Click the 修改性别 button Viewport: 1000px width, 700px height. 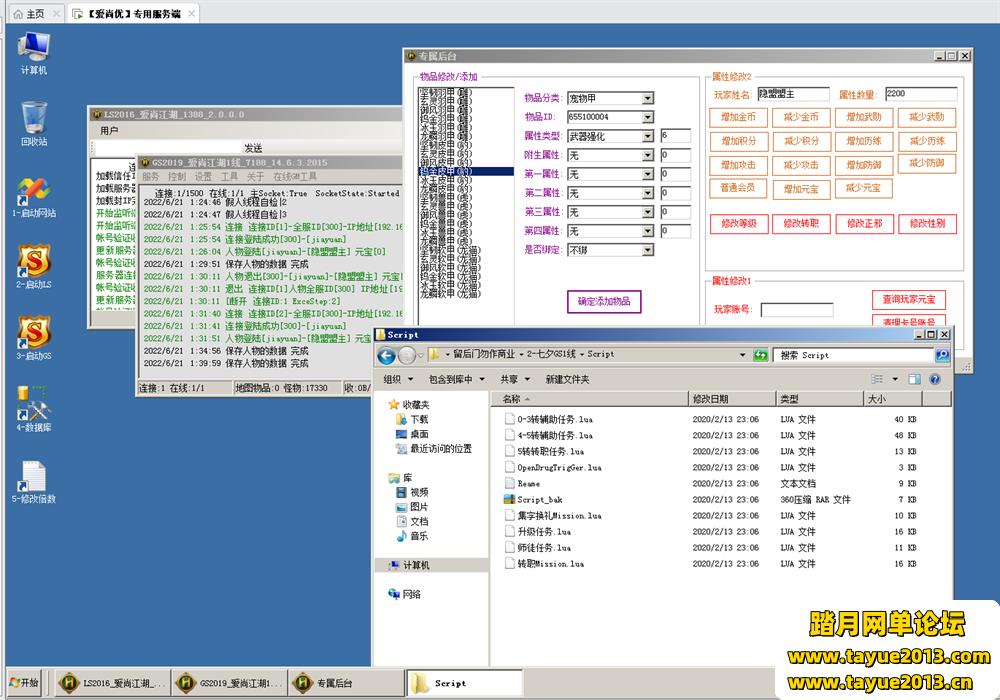point(927,224)
